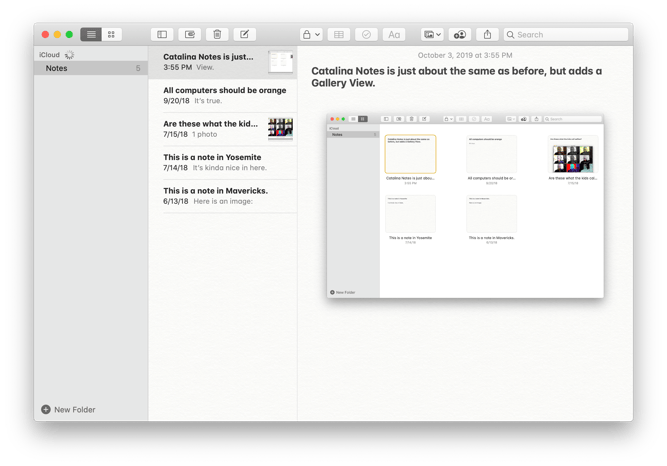
Task: Maximize the Notes window
Action: click(69, 34)
